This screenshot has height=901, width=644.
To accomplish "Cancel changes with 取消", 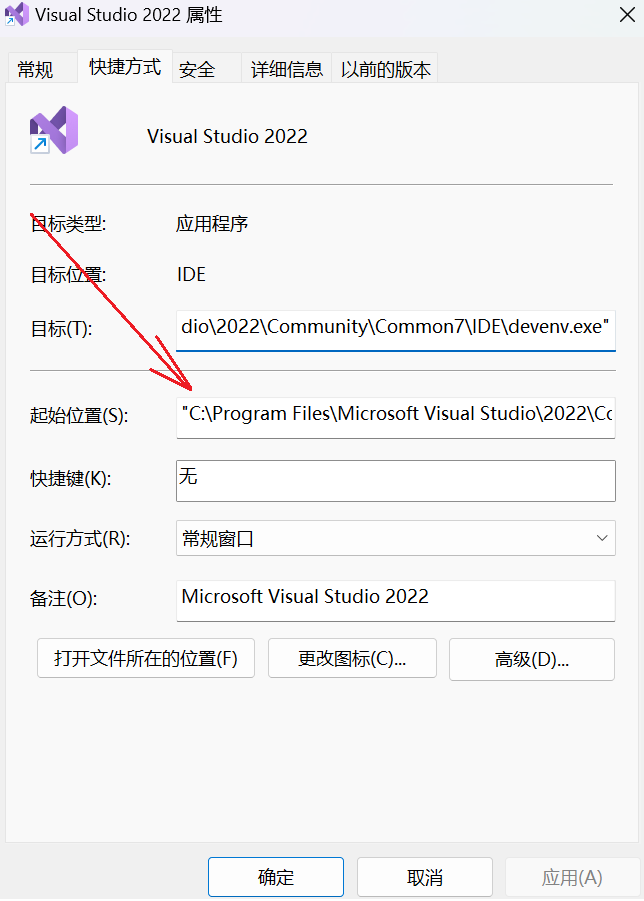I will pyautogui.click(x=425, y=877).
